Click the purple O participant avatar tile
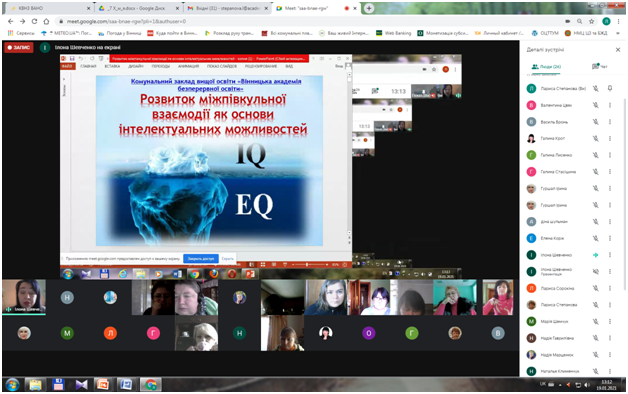Viewport: 628px width, 394px height. pyautogui.click(x=368, y=333)
